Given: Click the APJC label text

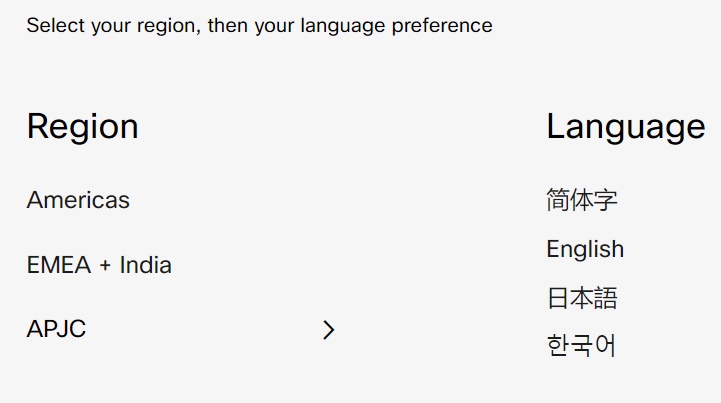Looking at the screenshot, I should (x=56, y=329).
